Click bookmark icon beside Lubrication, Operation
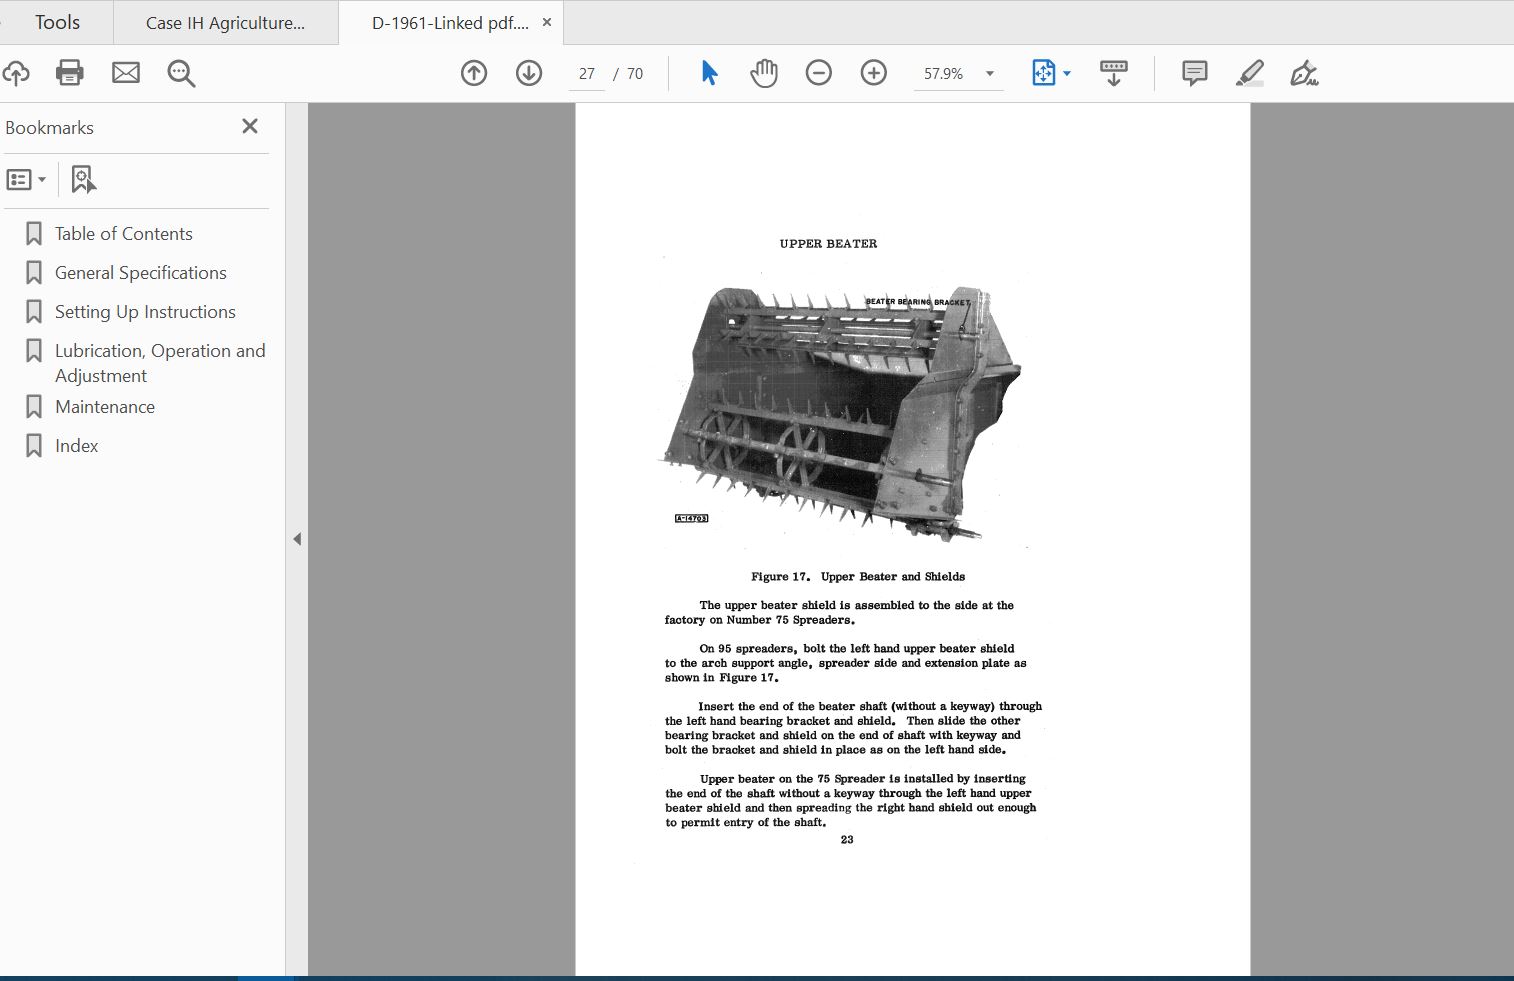The height and width of the screenshot is (981, 1514). (34, 351)
